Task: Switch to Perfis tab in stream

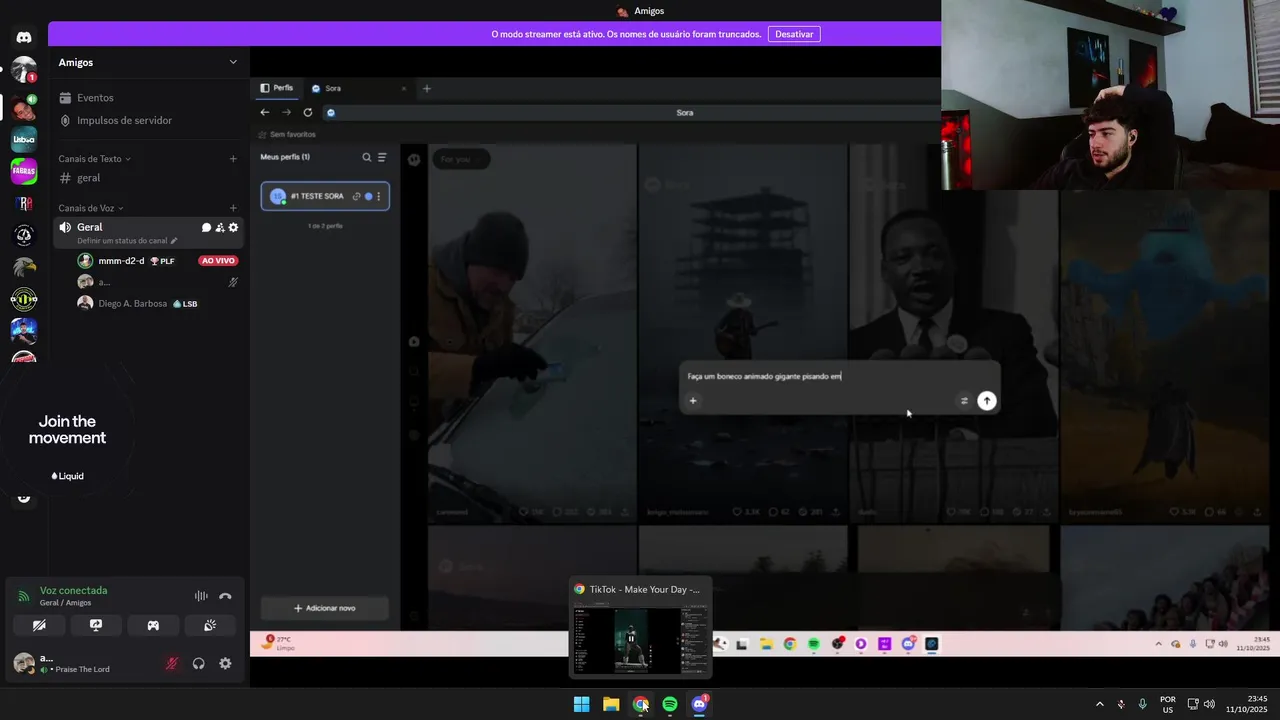Action: [277, 88]
